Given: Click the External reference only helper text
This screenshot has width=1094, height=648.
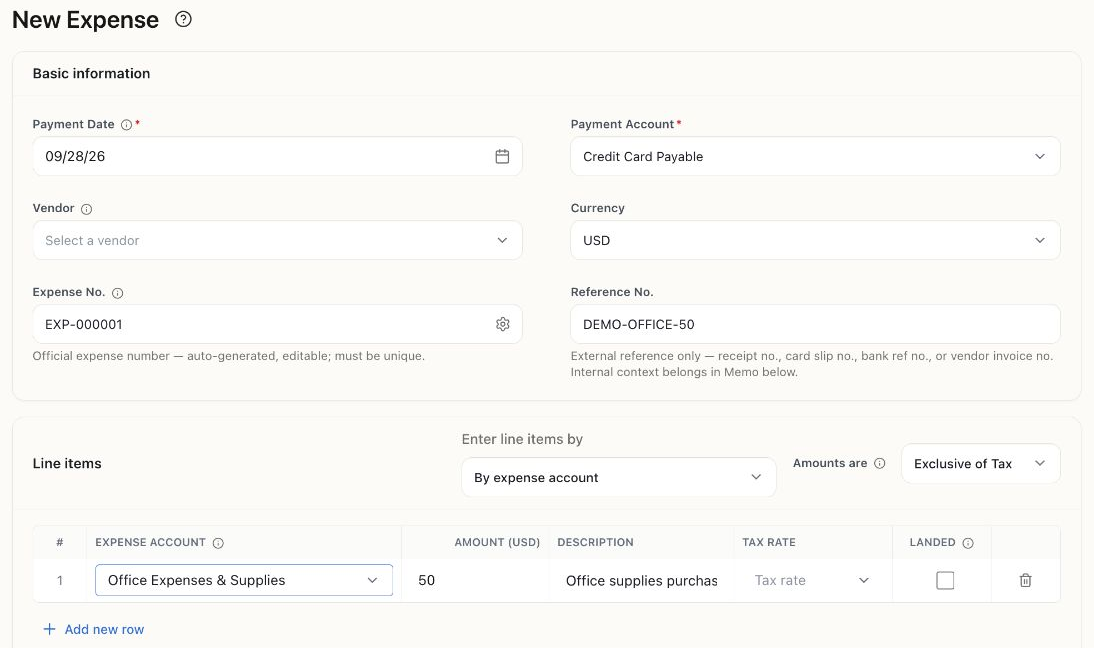Looking at the screenshot, I should click(811, 364).
